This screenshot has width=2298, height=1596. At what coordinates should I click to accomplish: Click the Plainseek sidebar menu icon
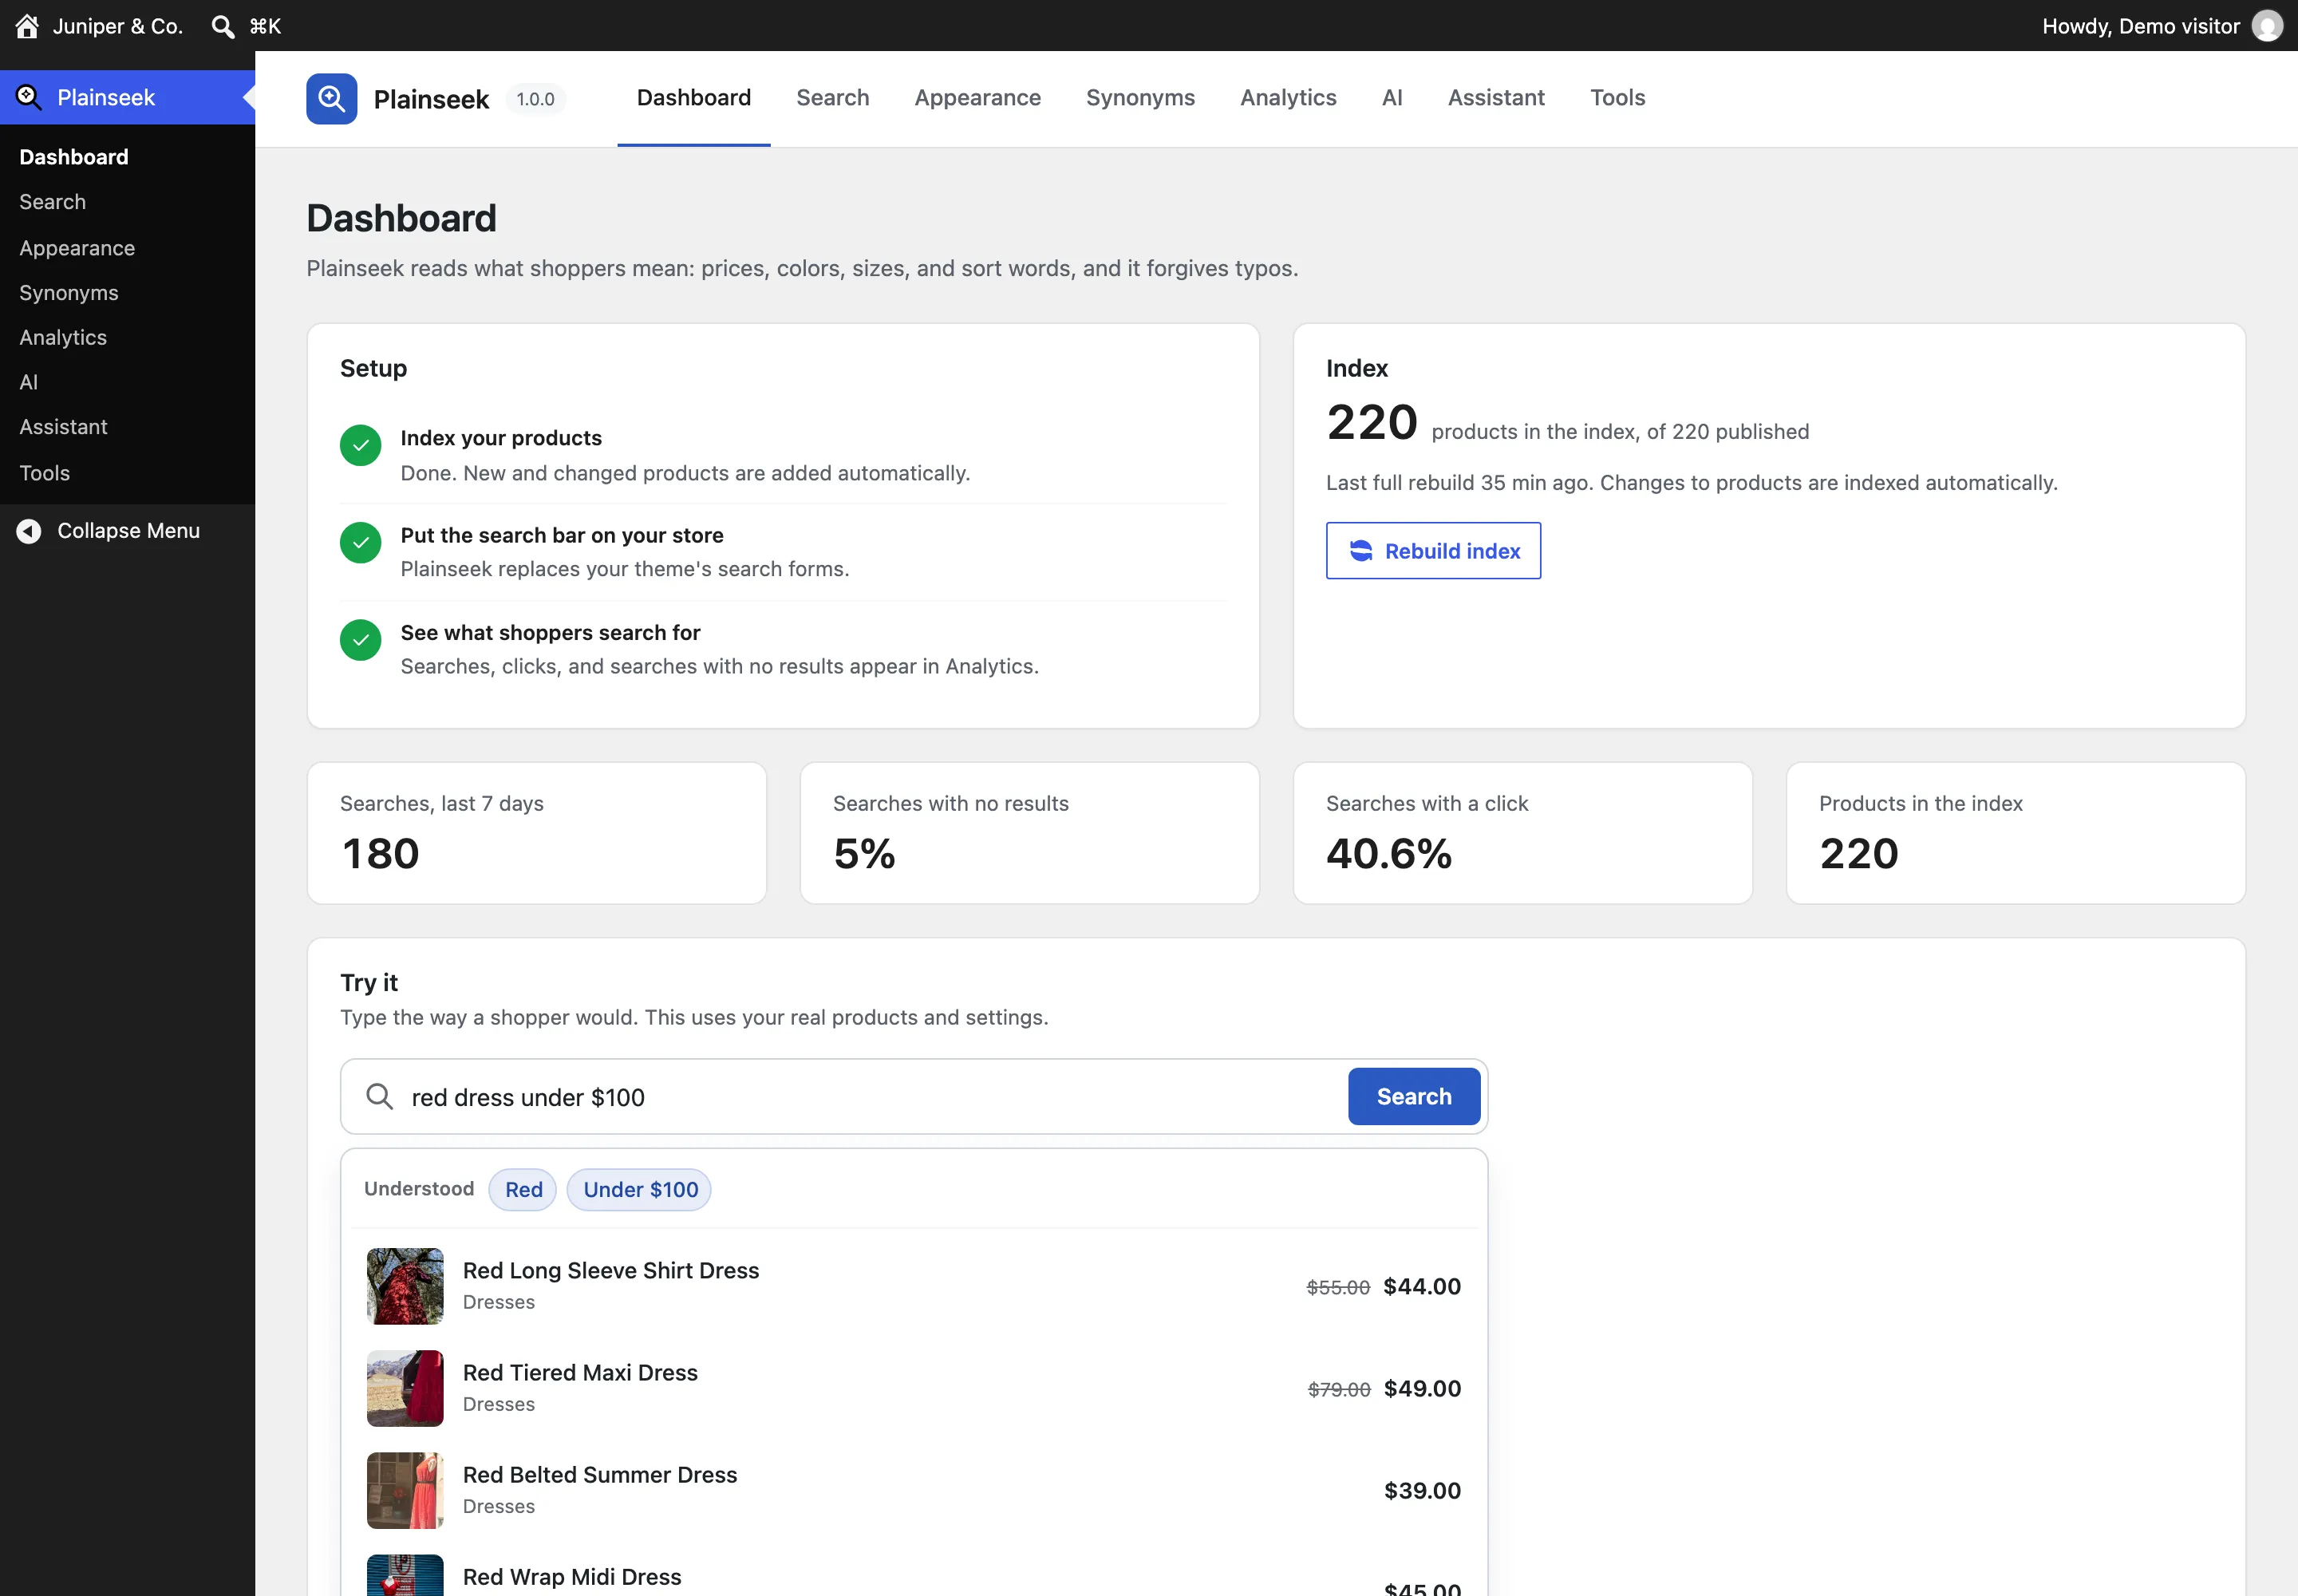tap(28, 97)
